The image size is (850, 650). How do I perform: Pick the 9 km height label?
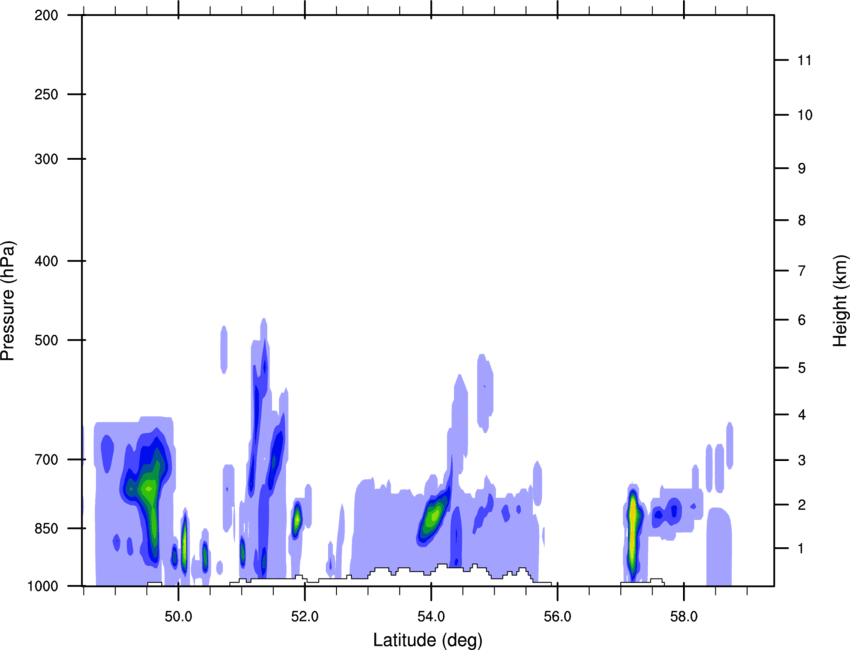coord(802,169)
